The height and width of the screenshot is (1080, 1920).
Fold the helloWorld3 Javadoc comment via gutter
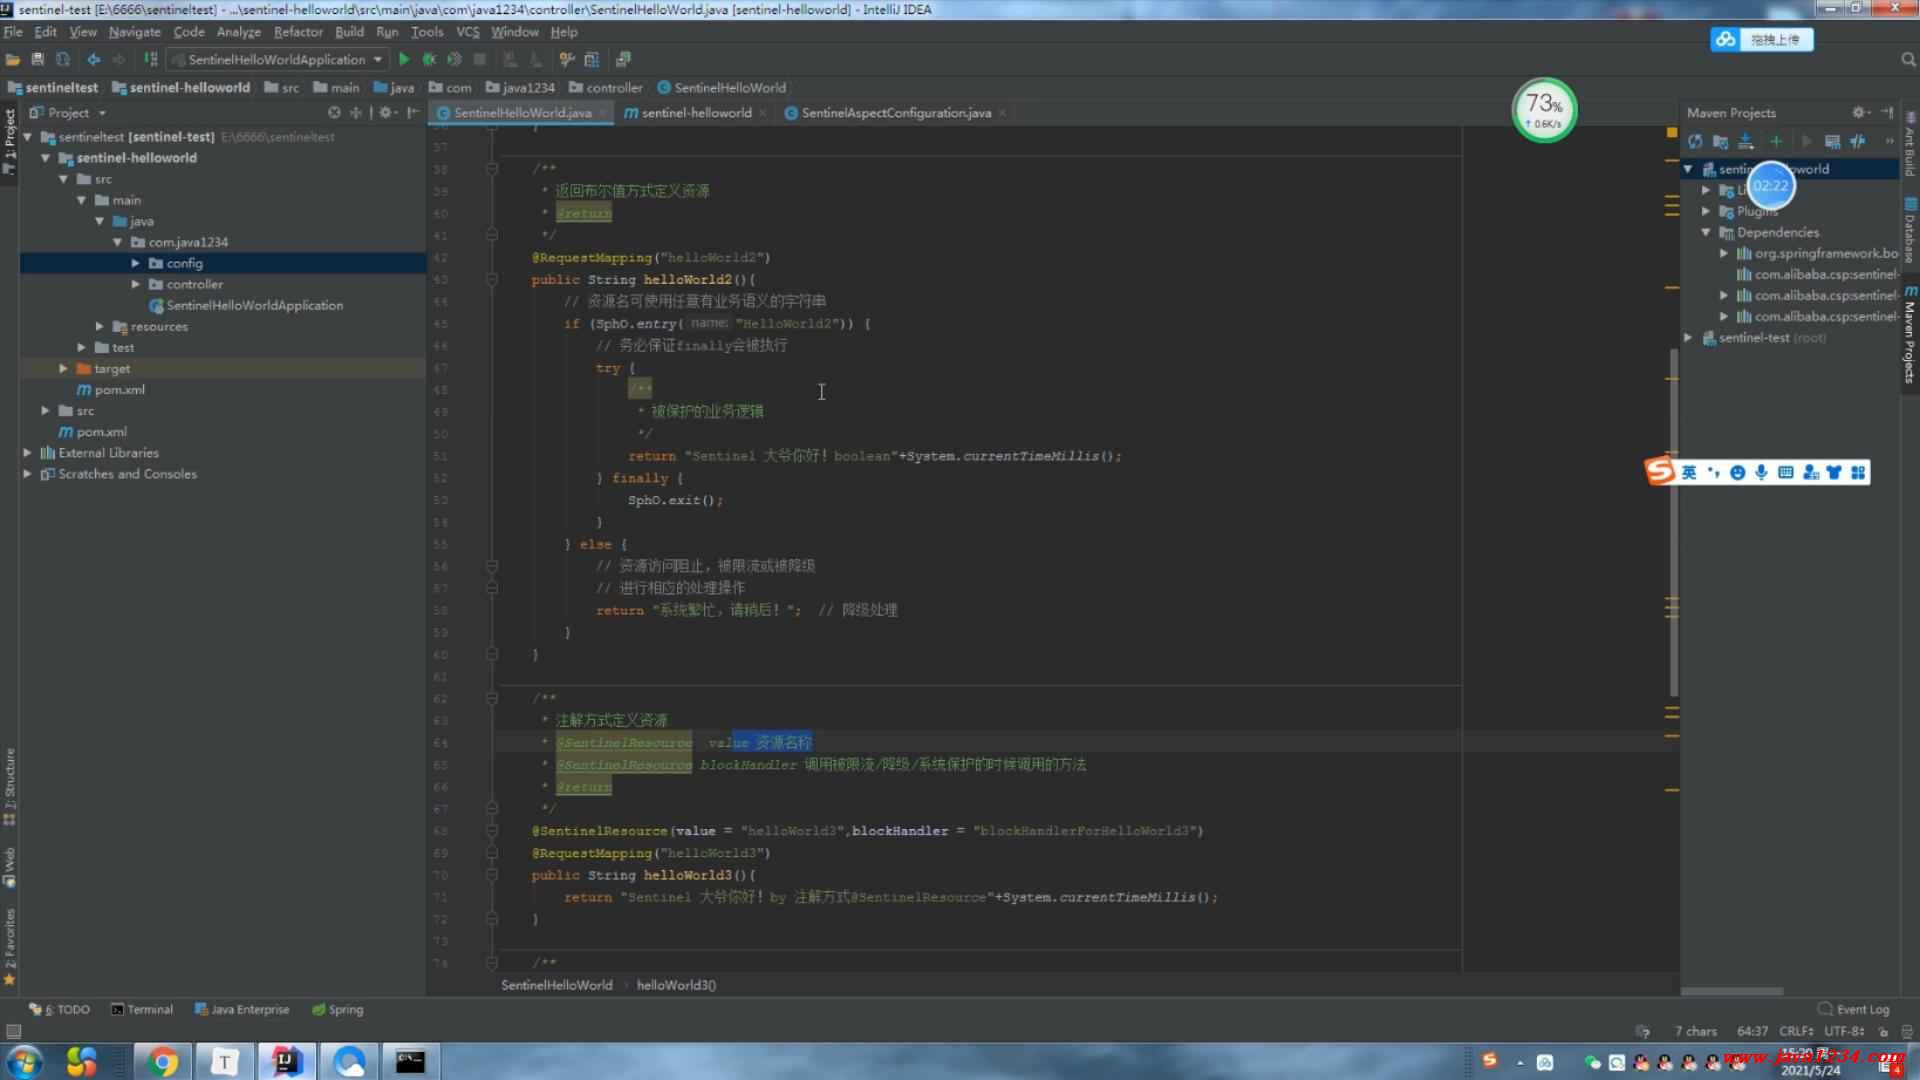492,698
